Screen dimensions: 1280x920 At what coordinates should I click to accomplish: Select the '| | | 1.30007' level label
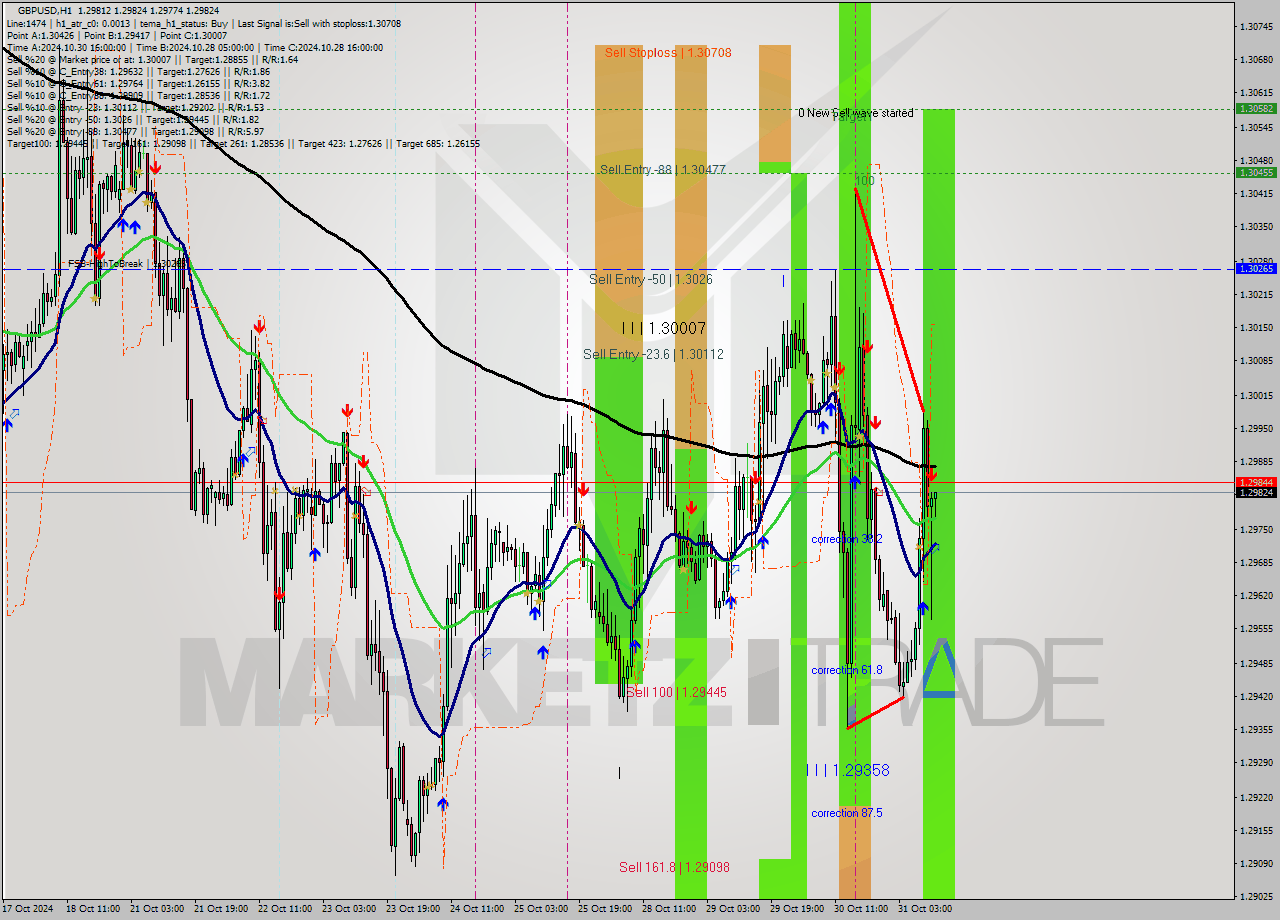click(x=664, y=328)
